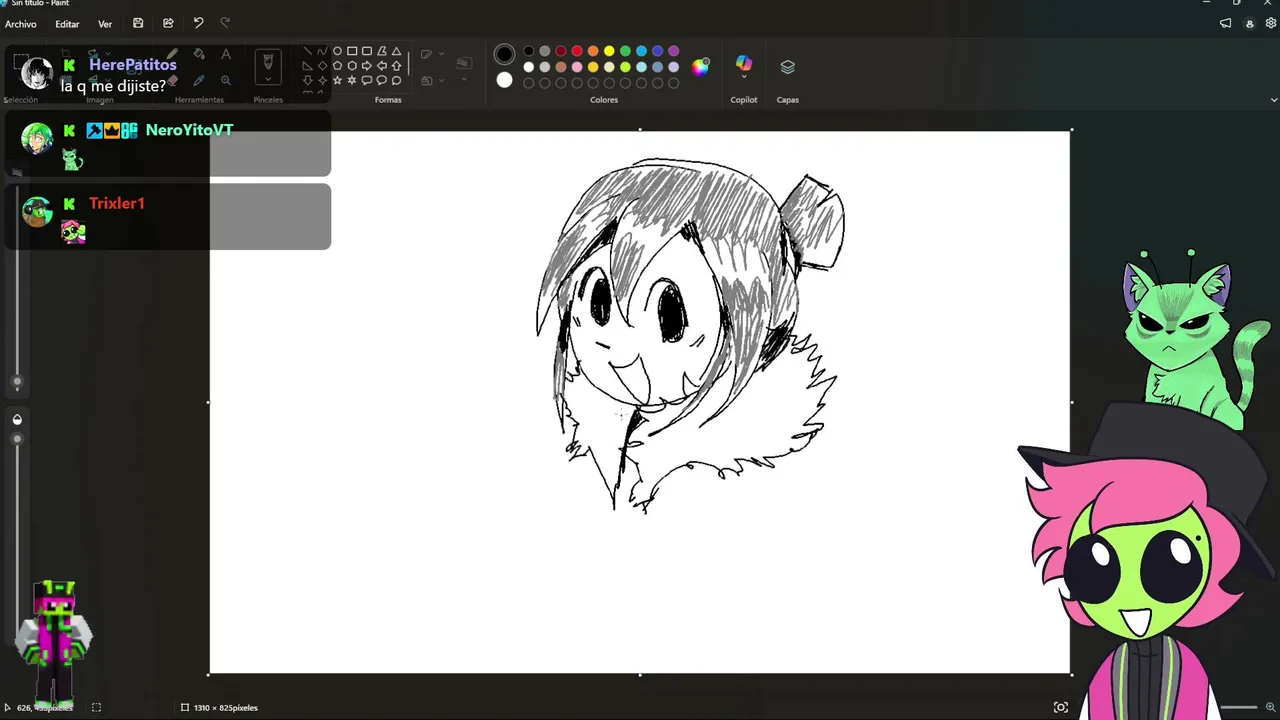Select the Polygon shape
The width and height of the screenshot is (1280, 720).
pyautogui.click(x=382, y=51)
